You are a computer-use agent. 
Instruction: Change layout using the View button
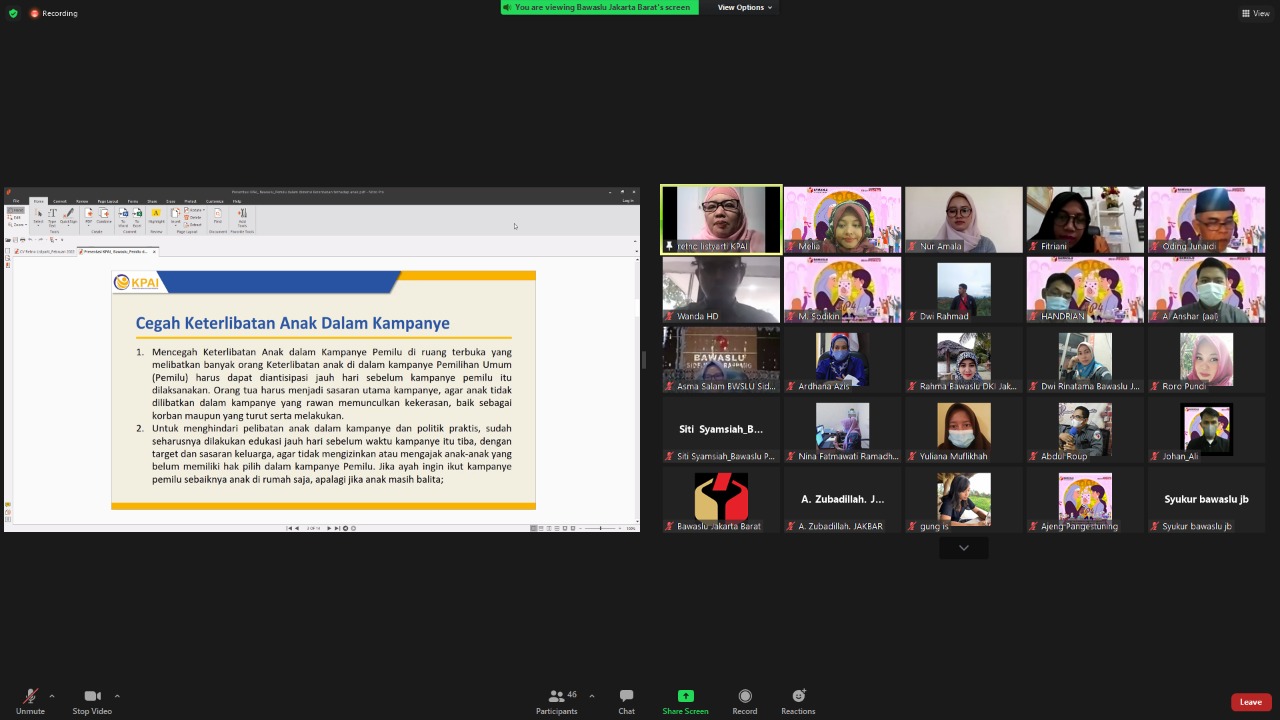1256,13
